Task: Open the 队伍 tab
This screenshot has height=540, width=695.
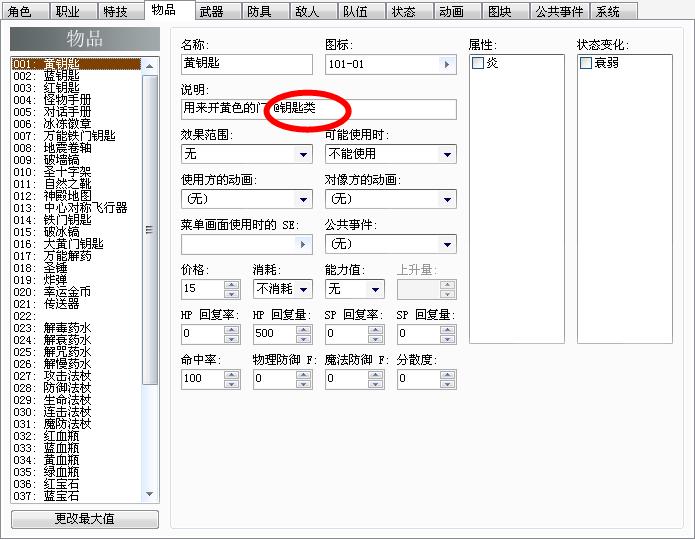Action: [360, 11]
